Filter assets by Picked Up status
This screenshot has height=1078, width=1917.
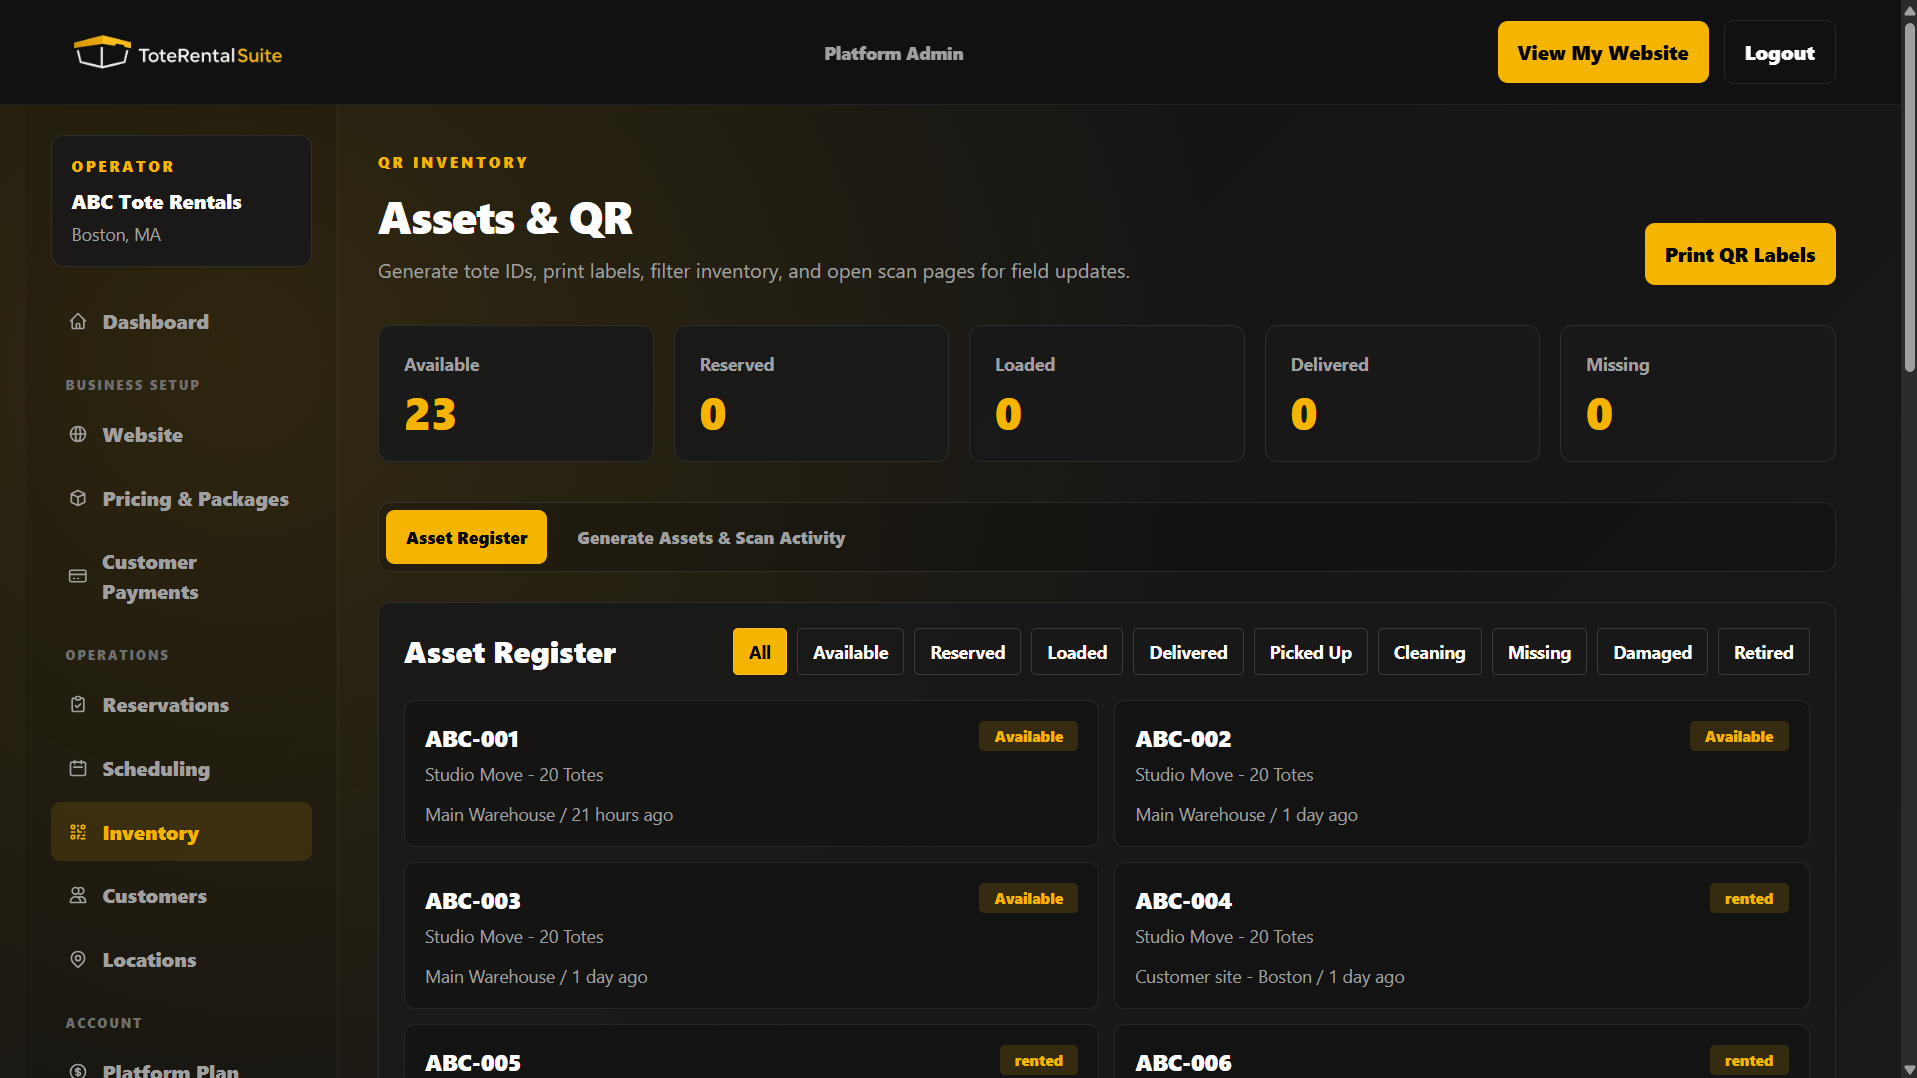click(x=1310, y=652)
